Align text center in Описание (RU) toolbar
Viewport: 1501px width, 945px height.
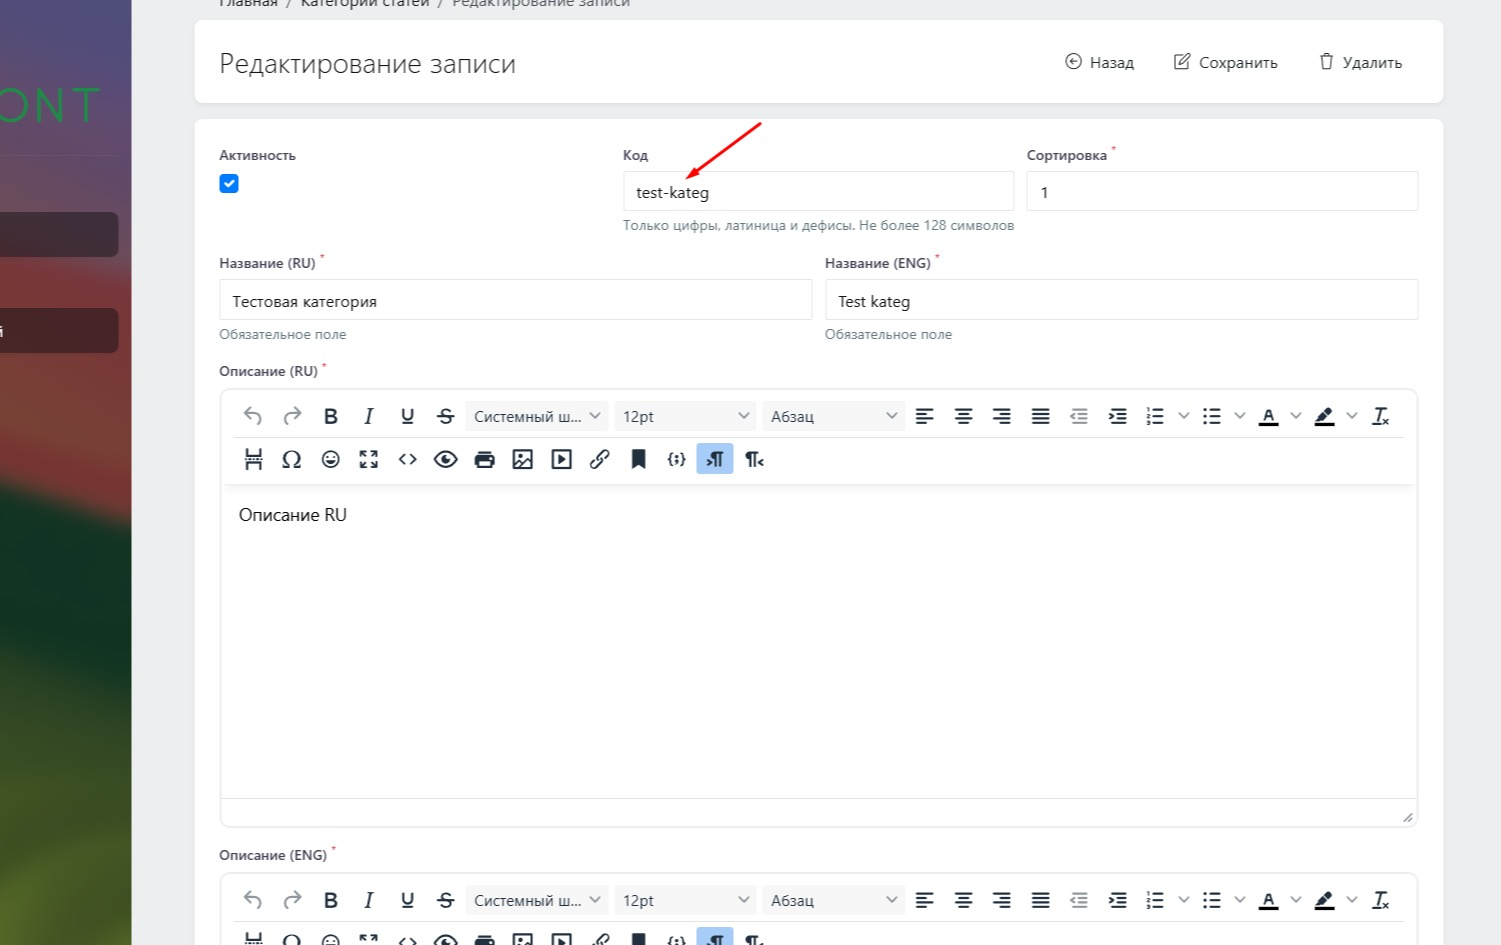click(x=963, y=417)
